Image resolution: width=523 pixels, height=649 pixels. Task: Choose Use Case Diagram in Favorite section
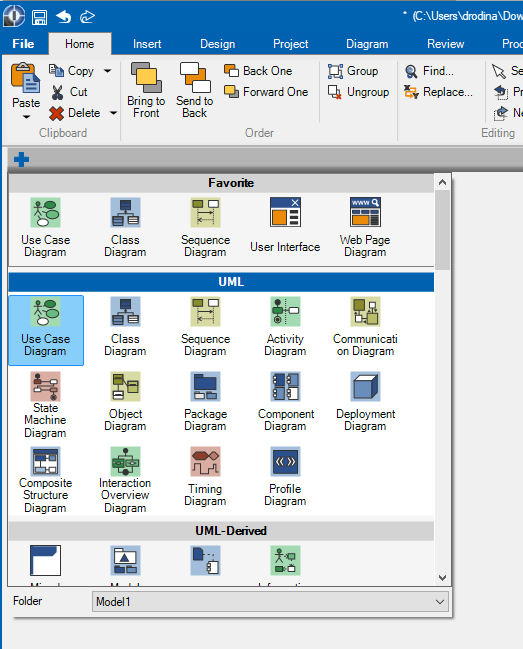46,228
